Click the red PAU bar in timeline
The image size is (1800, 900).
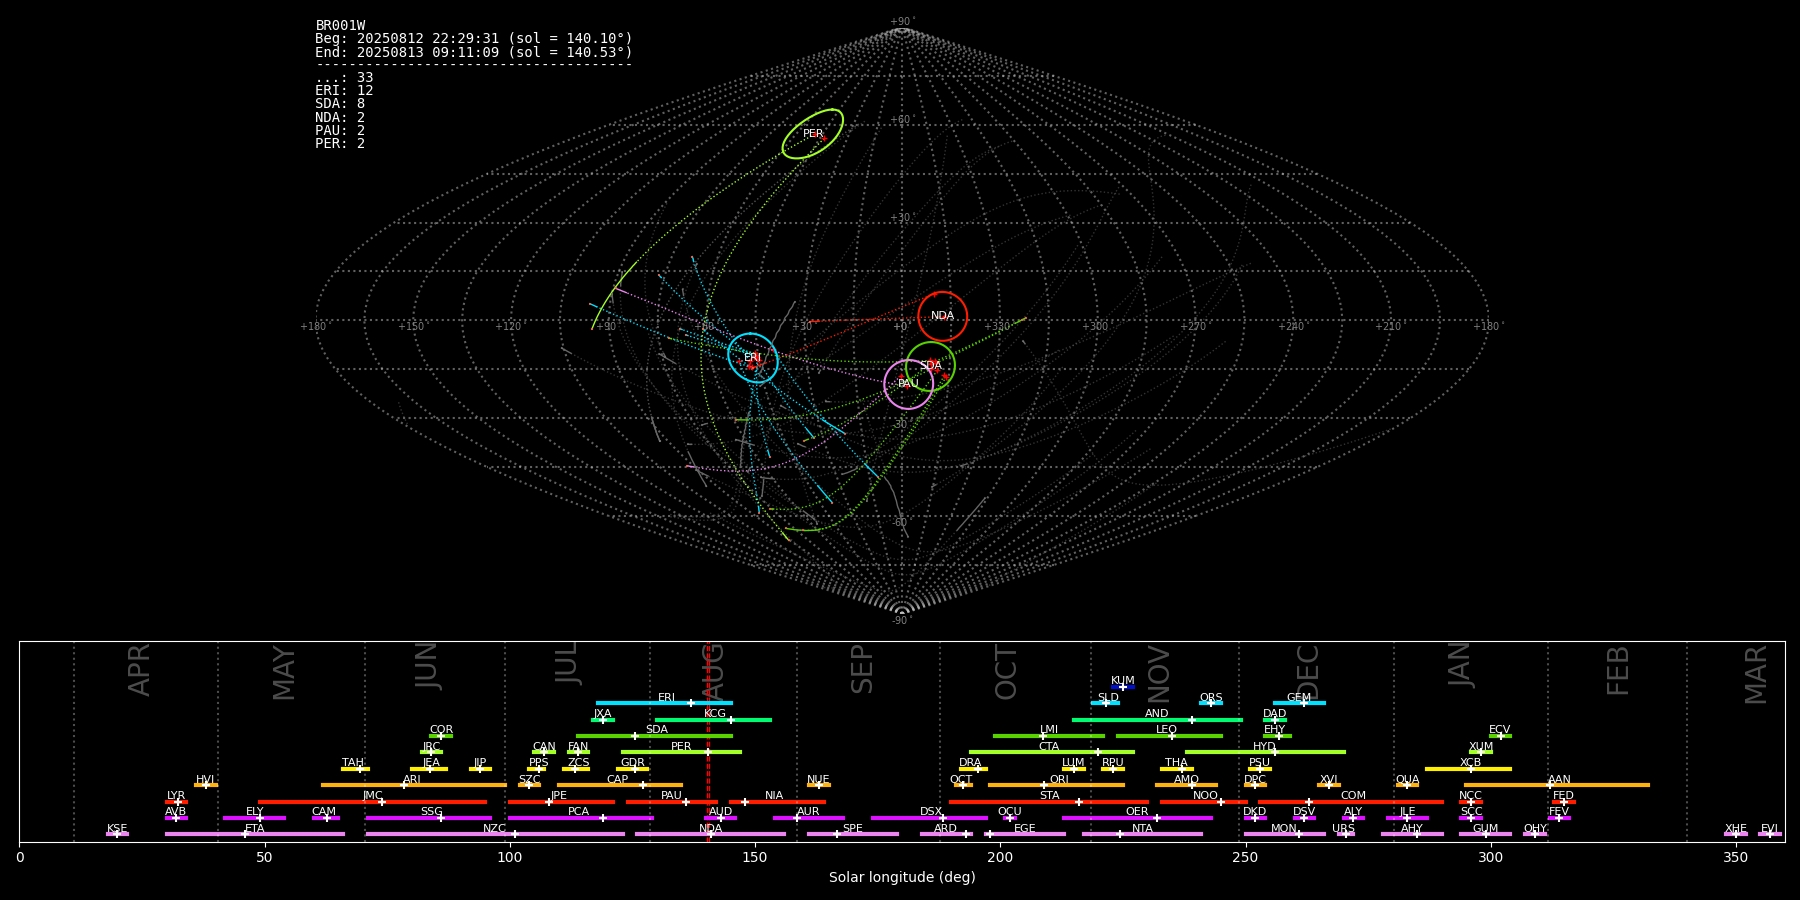[x=672, y=801]
